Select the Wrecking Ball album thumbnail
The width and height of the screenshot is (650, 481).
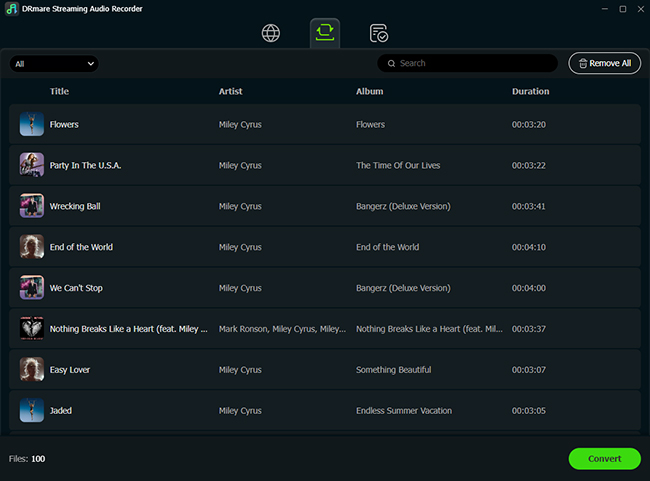[x=32, y=206]
